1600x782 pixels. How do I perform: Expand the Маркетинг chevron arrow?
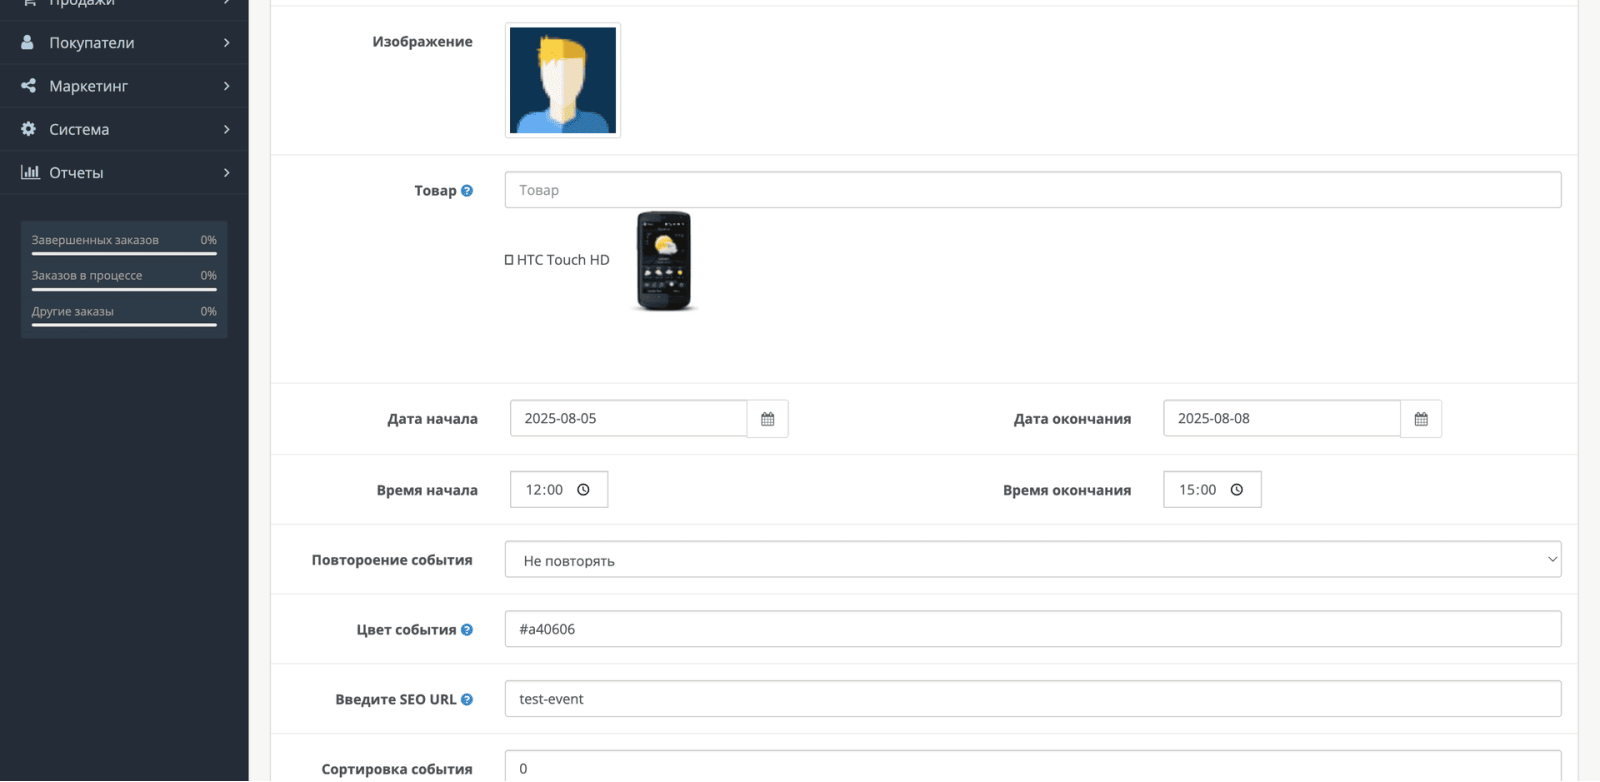[227, 86]
